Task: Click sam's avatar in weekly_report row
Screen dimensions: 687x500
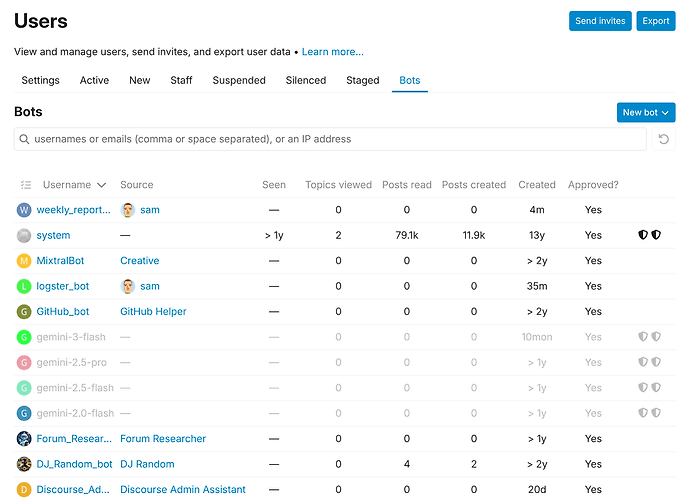Action: [x=127, y=210]
